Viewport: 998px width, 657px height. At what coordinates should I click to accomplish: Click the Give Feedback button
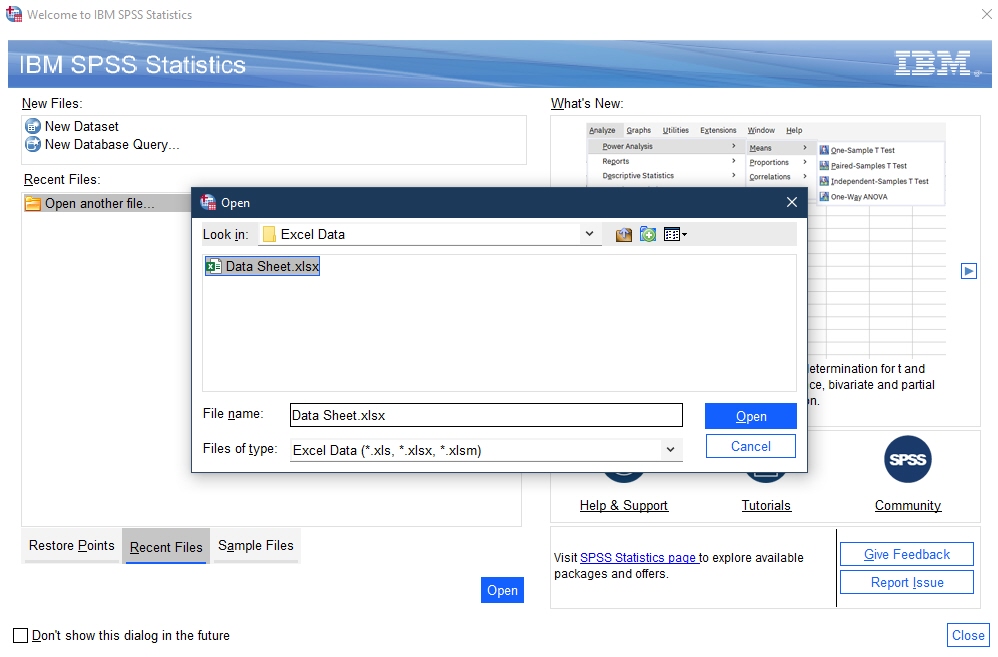coord(907,555)
